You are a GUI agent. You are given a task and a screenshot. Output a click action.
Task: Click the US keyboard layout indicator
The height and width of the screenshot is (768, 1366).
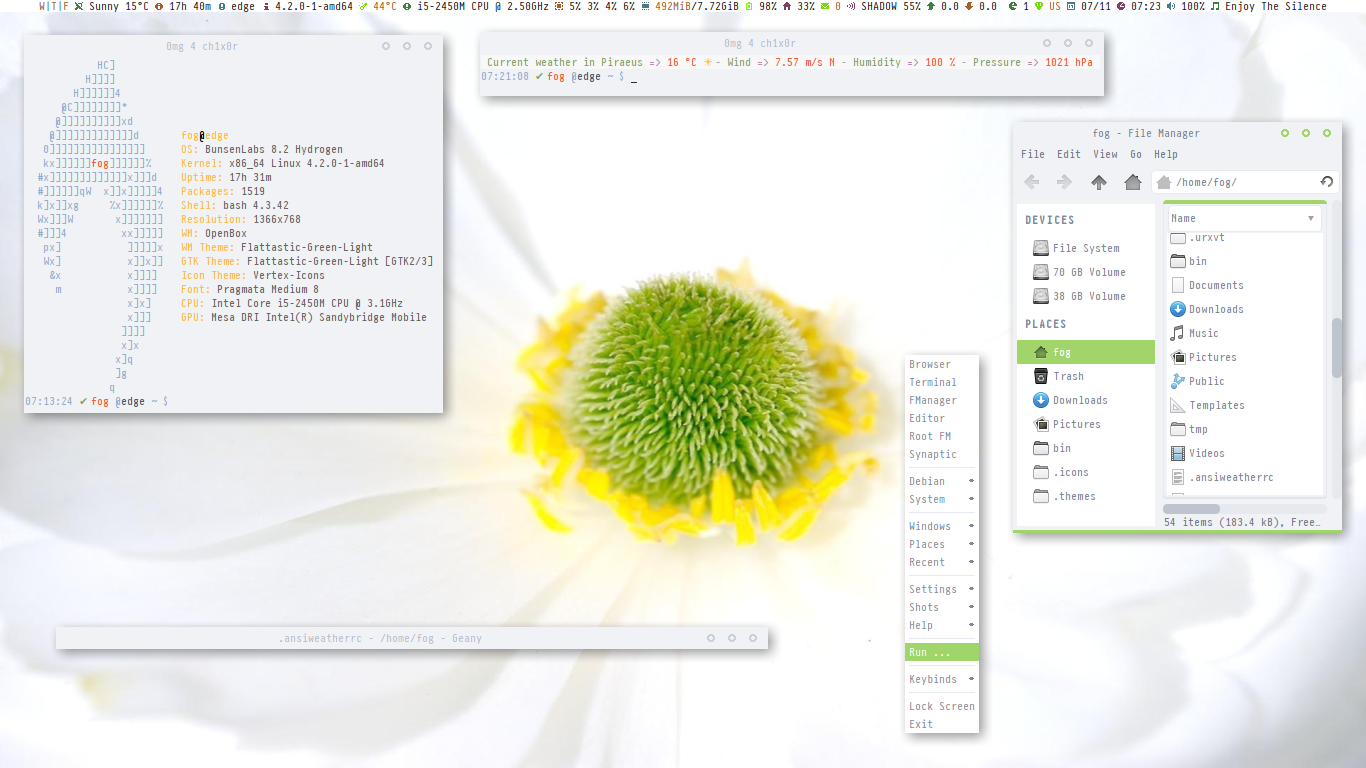tap(1048, 6)
